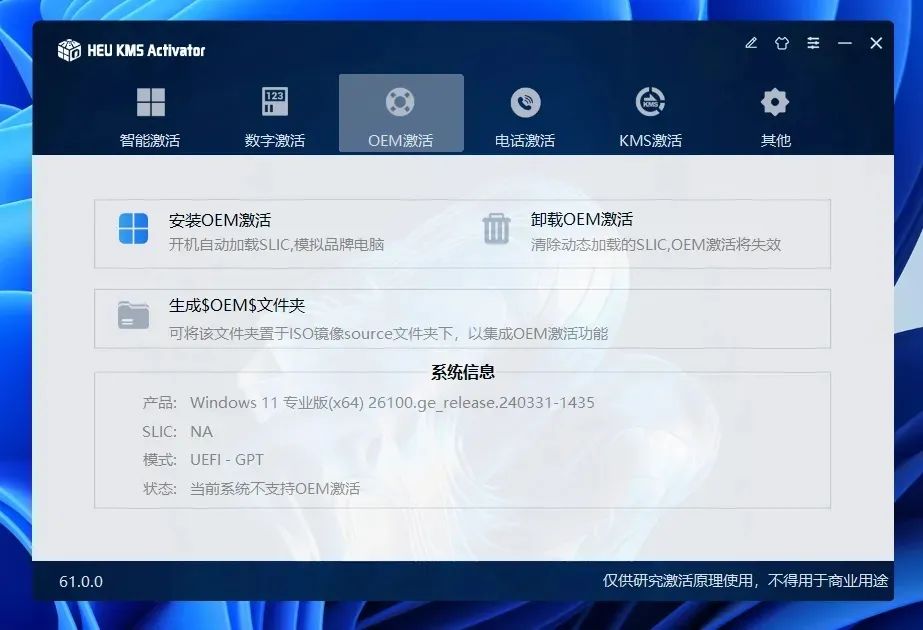Click the 状态: label
923x630 pixels.
click(x=160, y=489)
